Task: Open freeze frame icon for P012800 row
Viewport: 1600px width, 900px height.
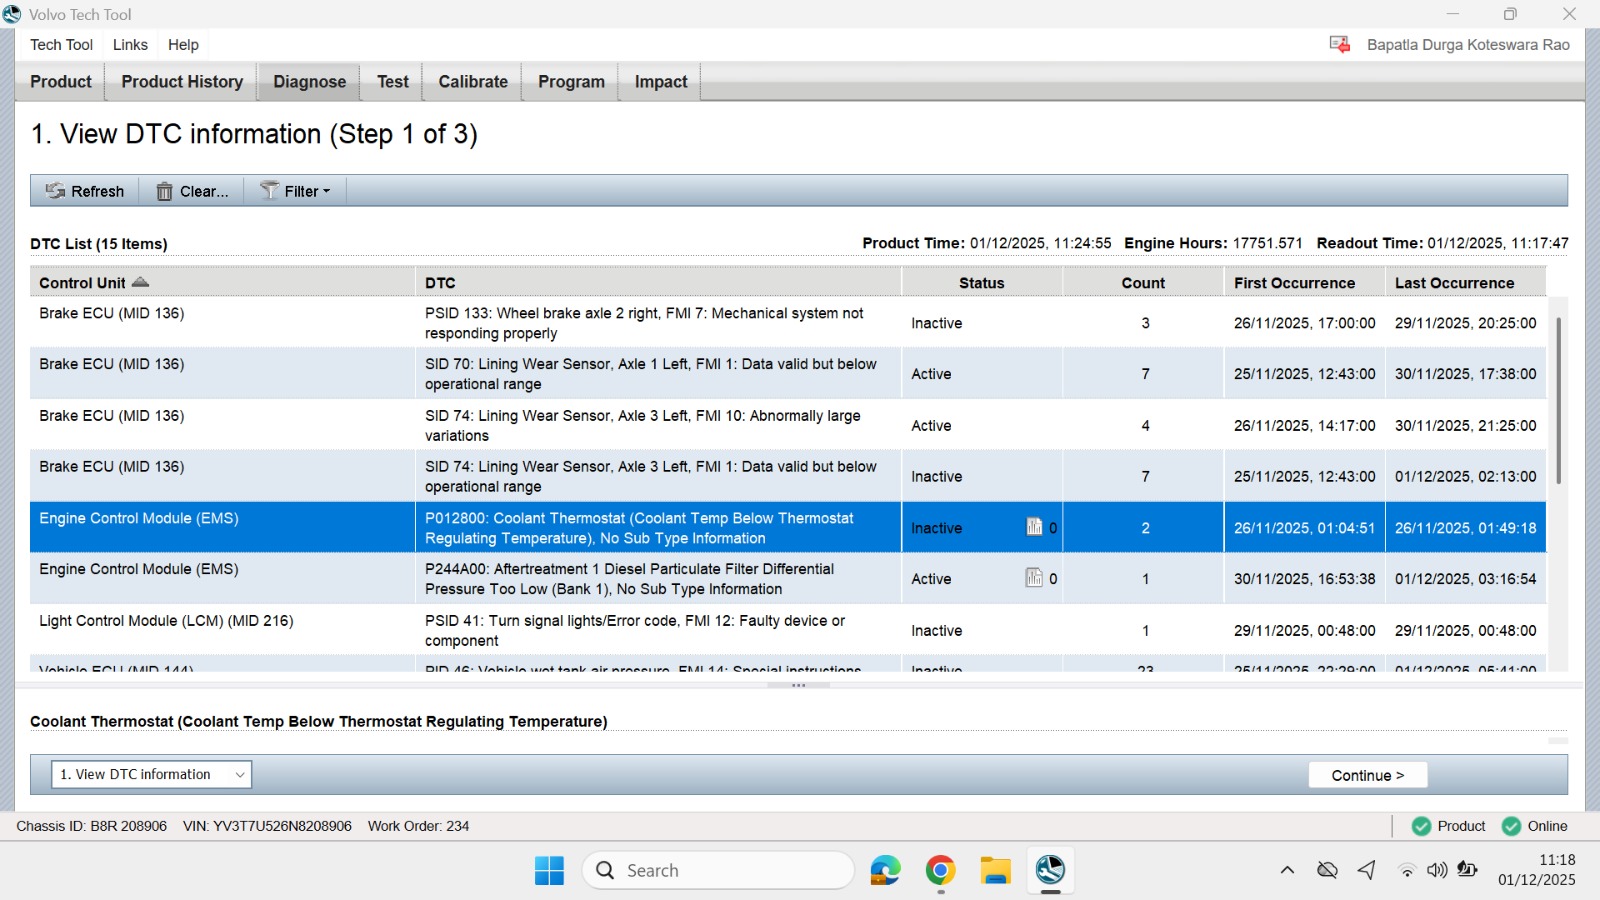Action: pos(1034,527)
